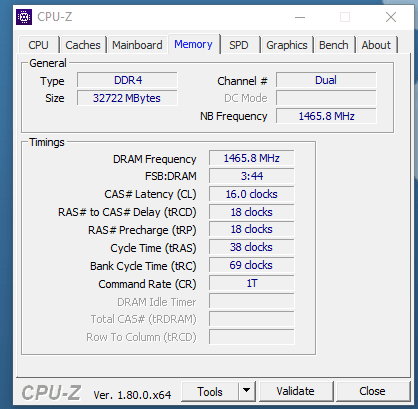Click the CAS# Latency value 16.0 clocks

252,194
